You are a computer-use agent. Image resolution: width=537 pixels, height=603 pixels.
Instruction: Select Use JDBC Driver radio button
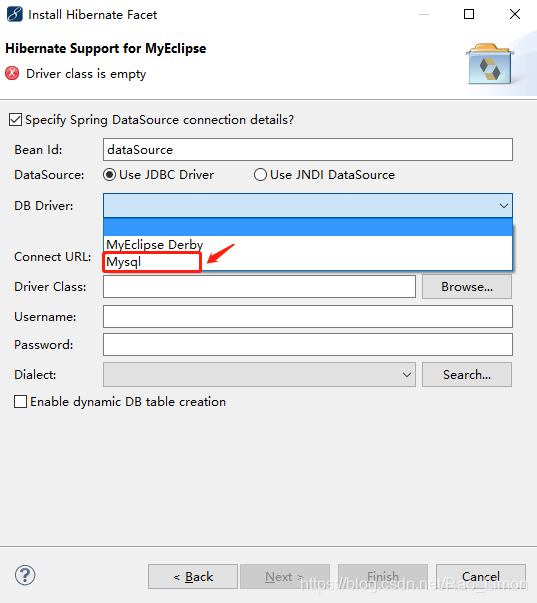pos(110,175)
